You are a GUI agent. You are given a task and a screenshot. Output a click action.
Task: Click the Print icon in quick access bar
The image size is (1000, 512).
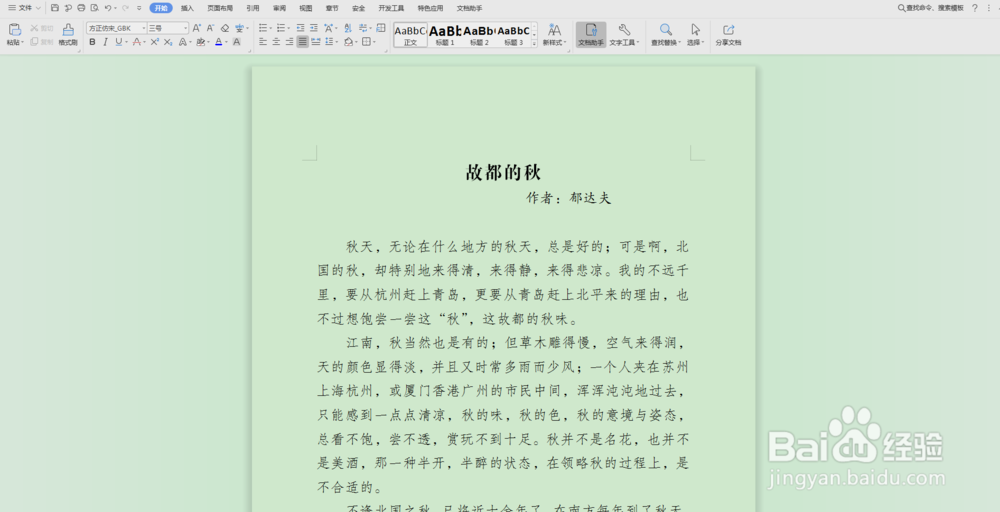[x=81, y=8]
